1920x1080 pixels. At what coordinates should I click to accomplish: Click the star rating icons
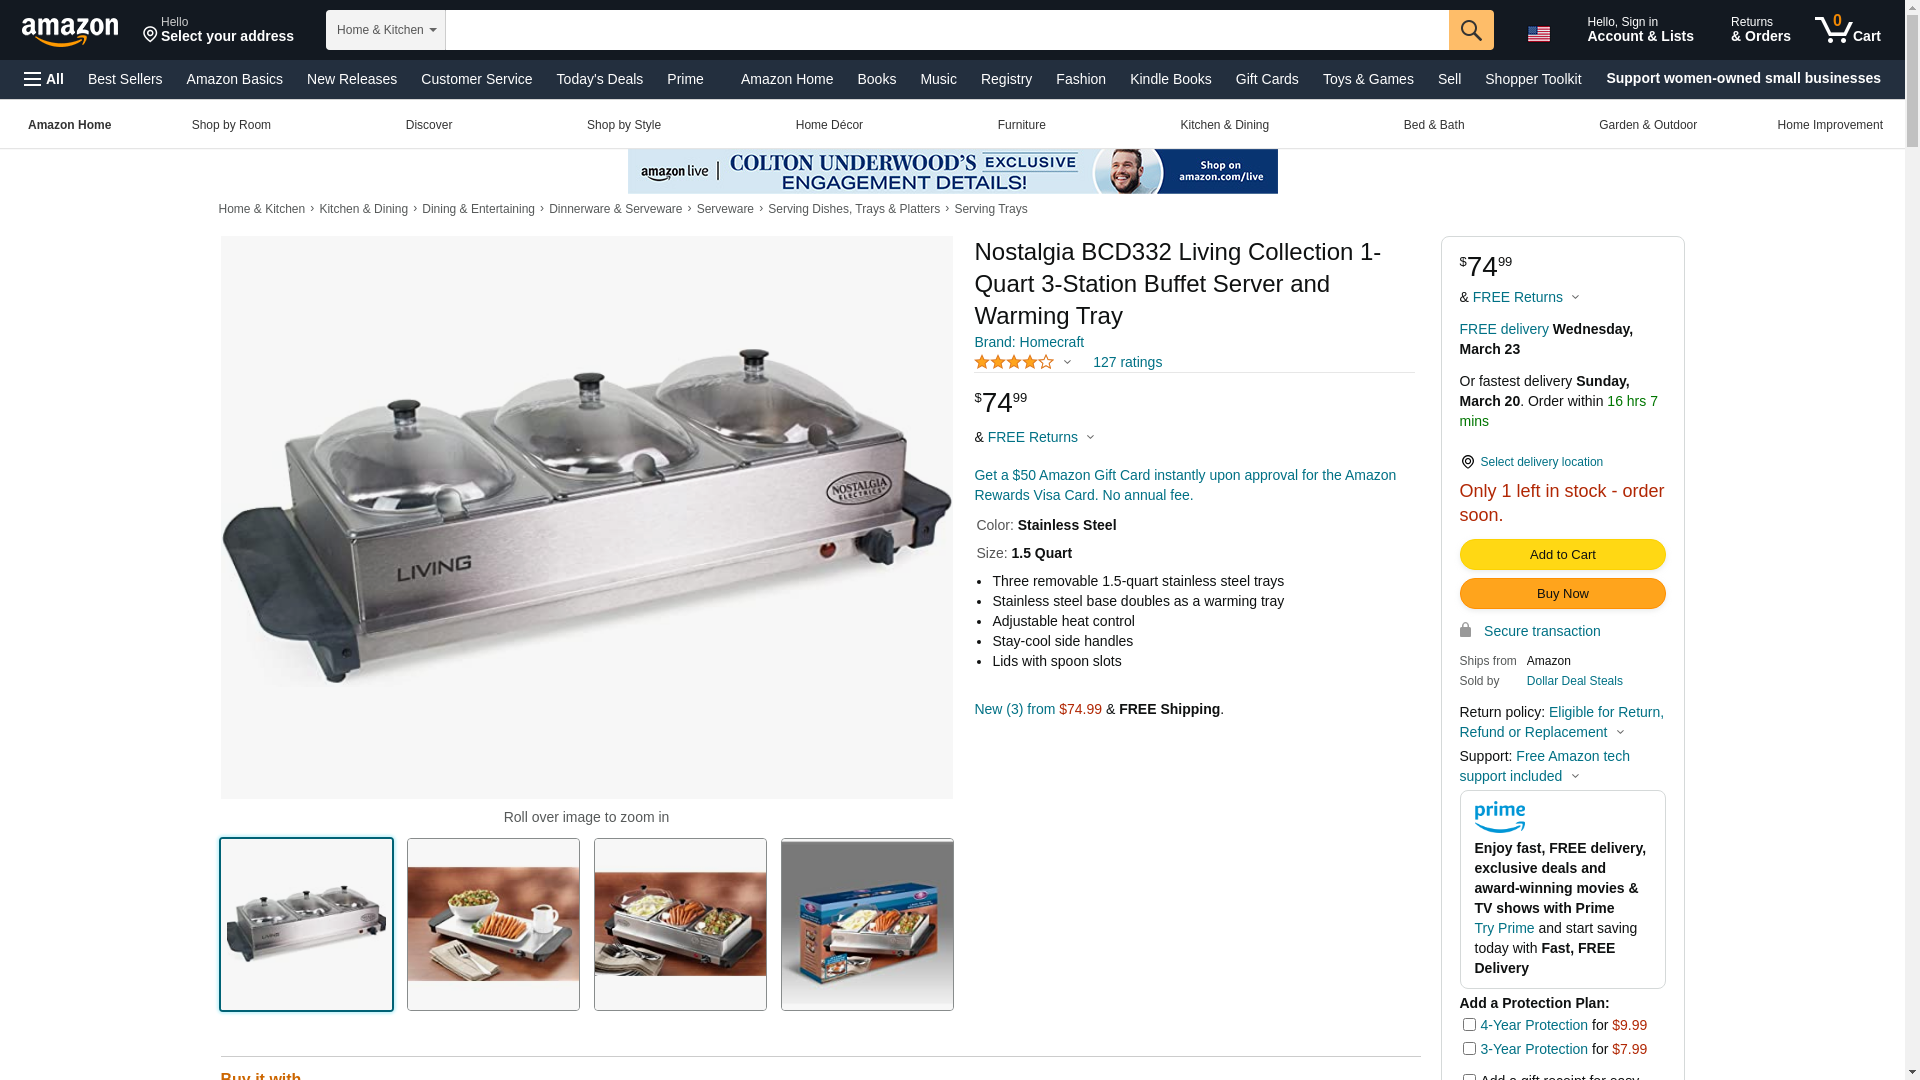click(x=1014, y=362)
